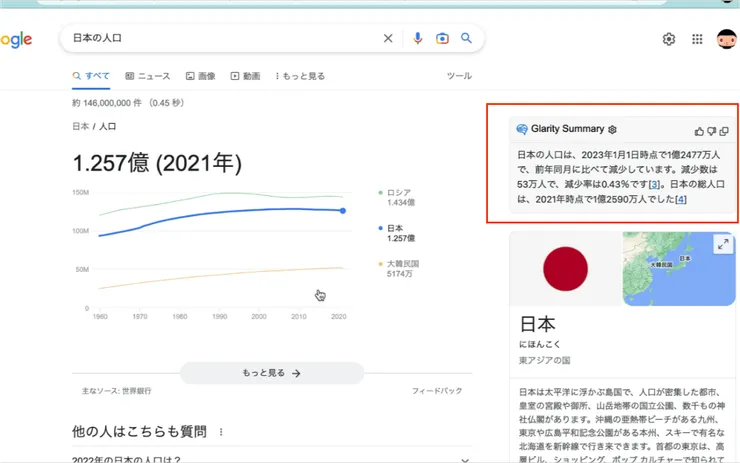Click the 1.257億 (2021年) heading

(157, 163)
